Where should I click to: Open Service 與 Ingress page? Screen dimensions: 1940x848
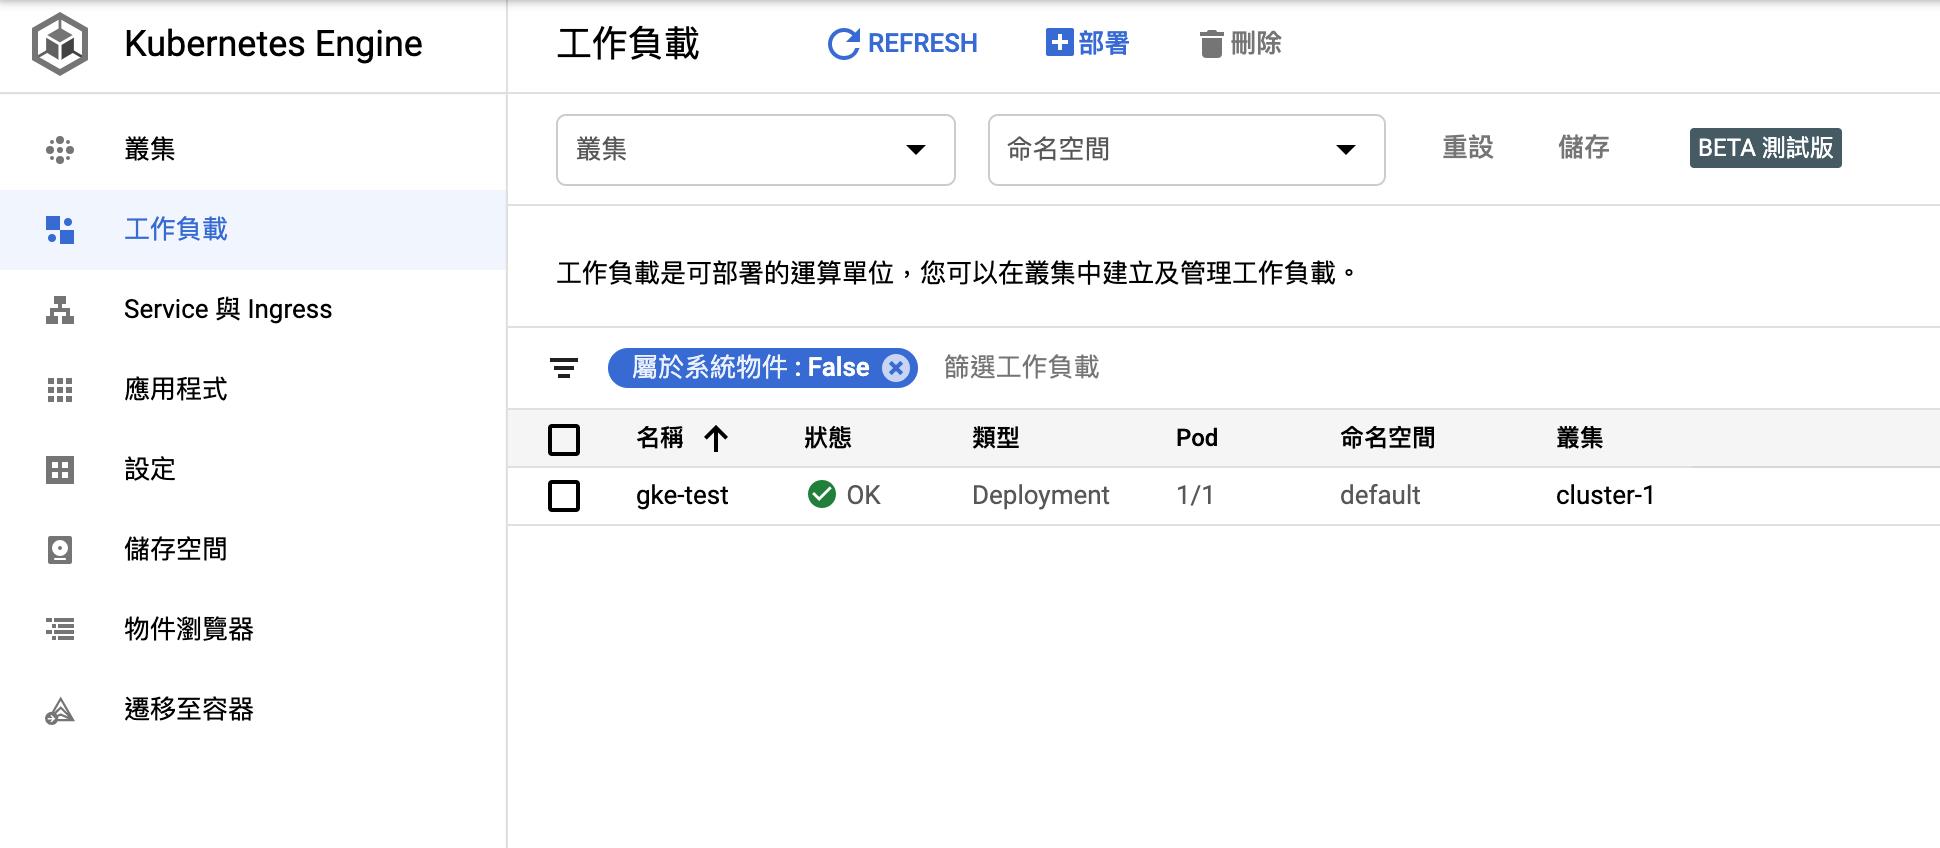(x=253, y=310)
